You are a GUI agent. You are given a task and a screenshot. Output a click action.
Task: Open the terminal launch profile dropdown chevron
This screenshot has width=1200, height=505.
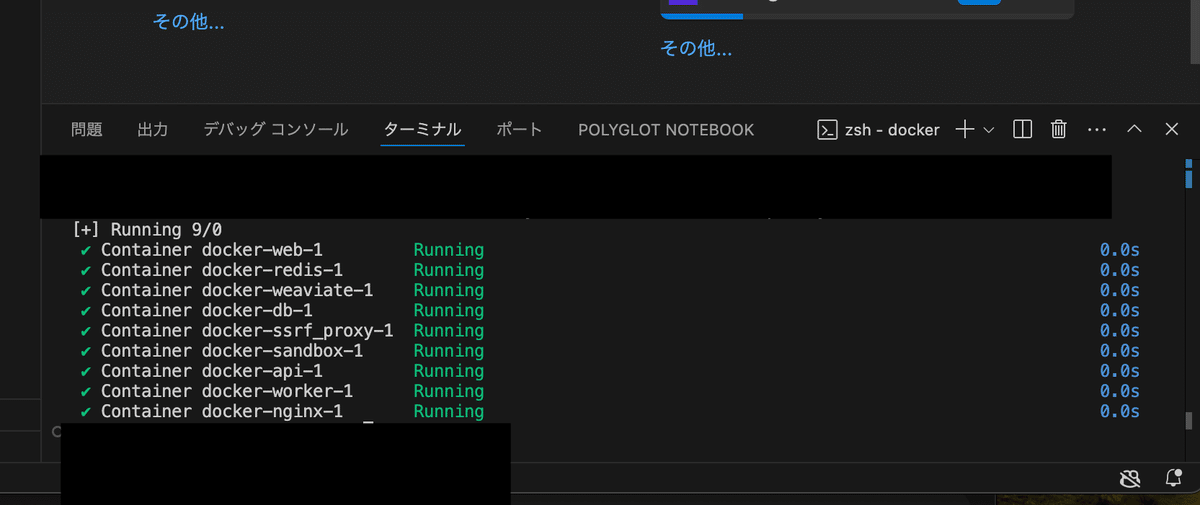[x=989, y=130]
